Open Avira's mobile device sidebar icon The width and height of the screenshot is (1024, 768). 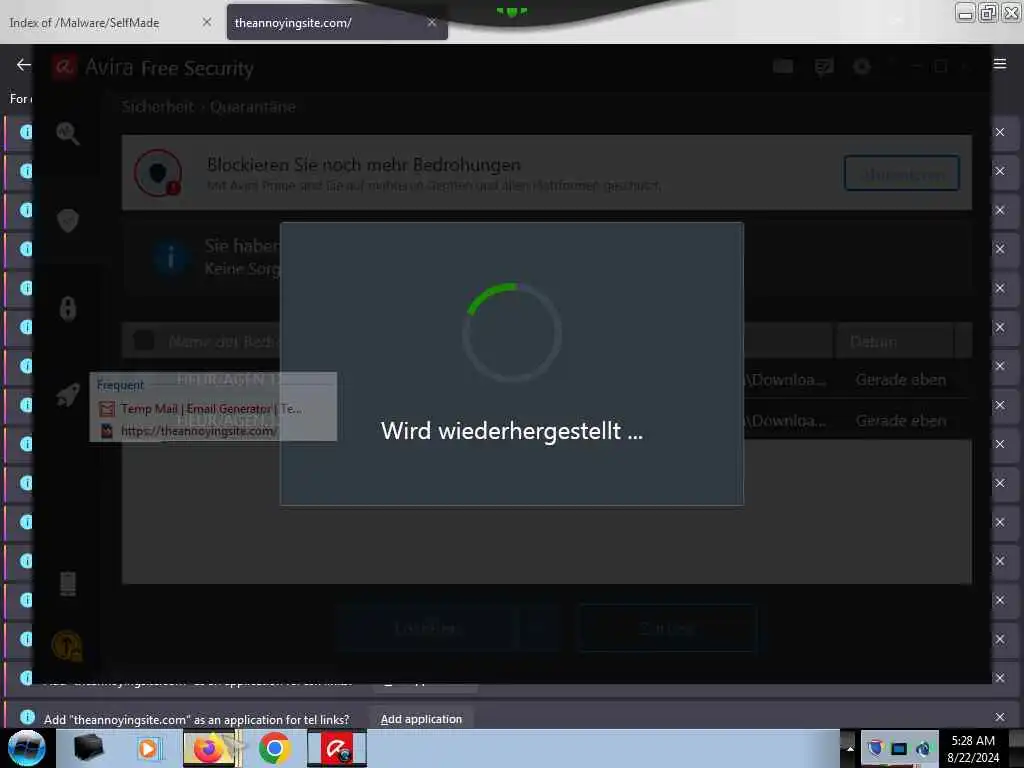68,583
